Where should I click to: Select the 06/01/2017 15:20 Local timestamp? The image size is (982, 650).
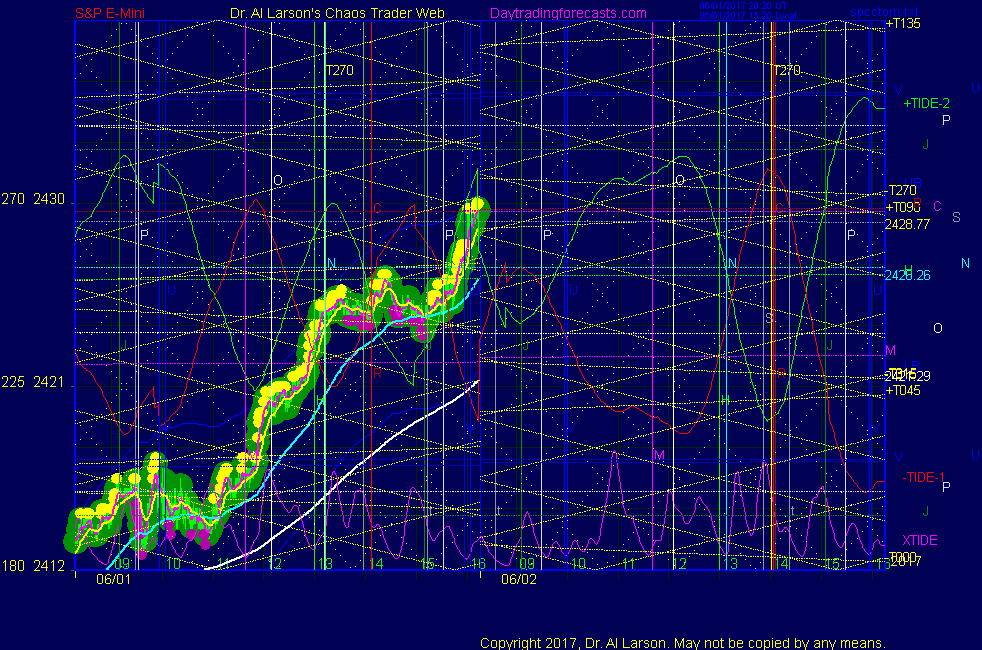748,16
